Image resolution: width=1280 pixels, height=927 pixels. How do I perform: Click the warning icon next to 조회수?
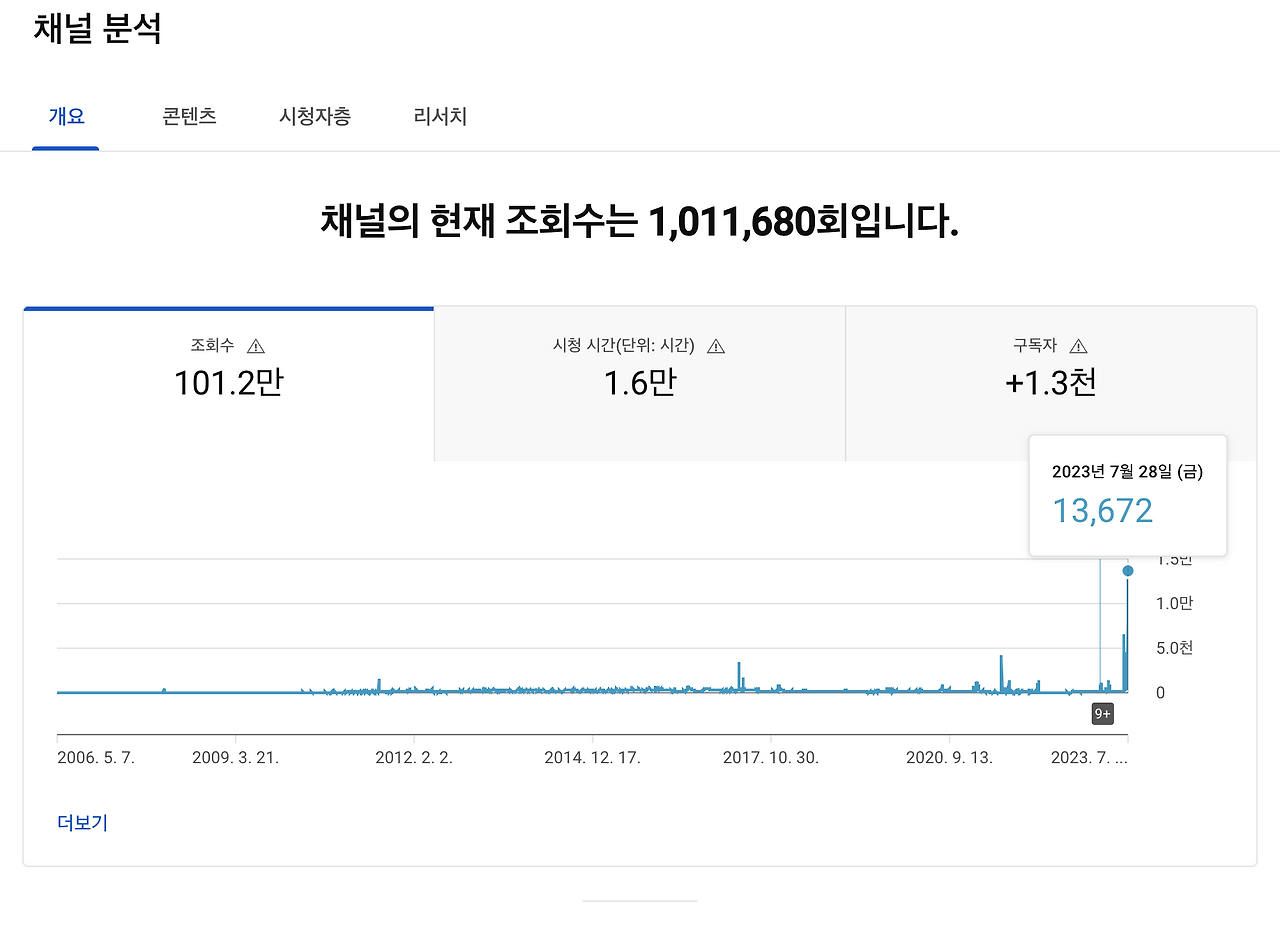(x=257, y=345)
